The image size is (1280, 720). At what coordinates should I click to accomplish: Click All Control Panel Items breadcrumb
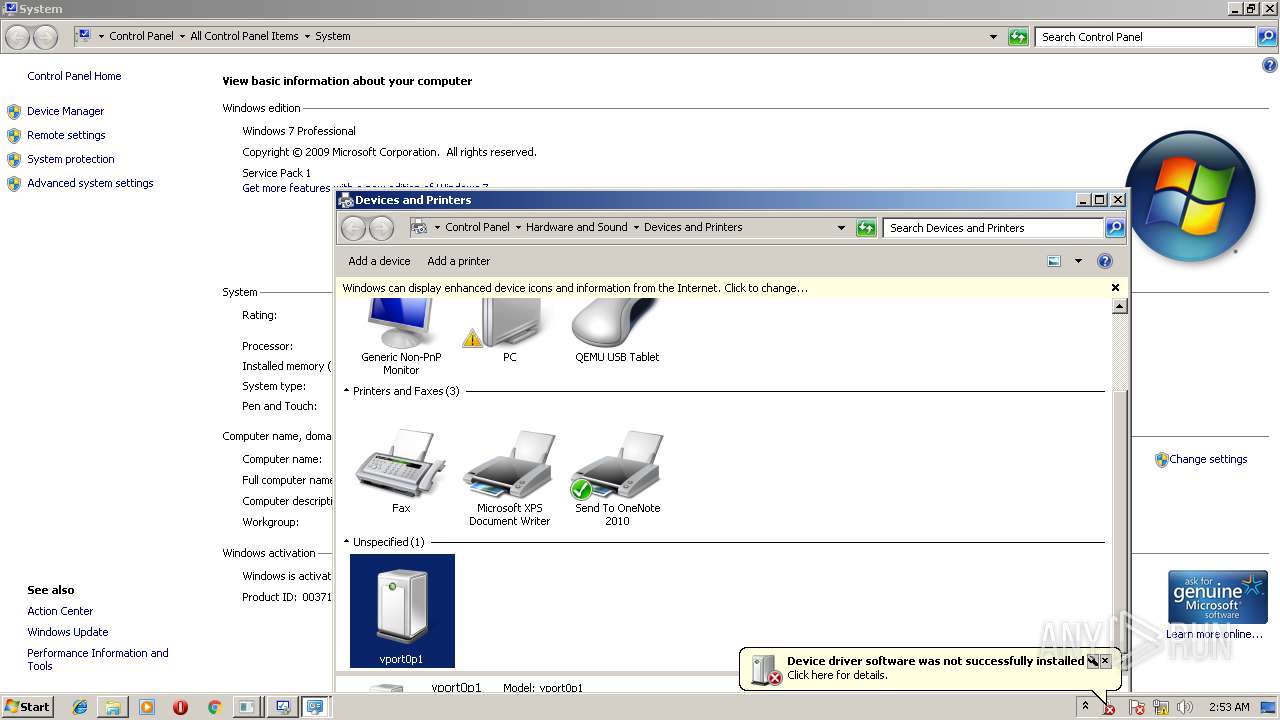point(244,36)
